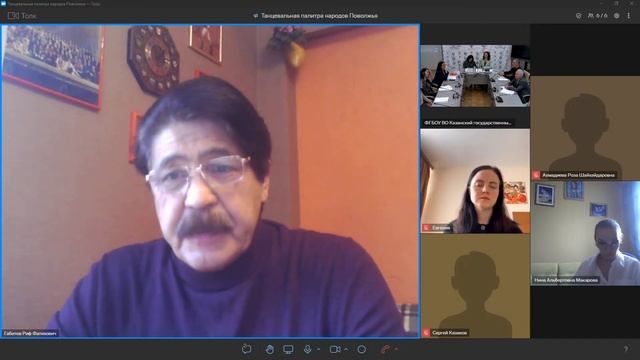This screenshot has height=360, width=640.
Task: Select Нина Альбертовна Макарова's video tile
Action: (x=585, y=233)
